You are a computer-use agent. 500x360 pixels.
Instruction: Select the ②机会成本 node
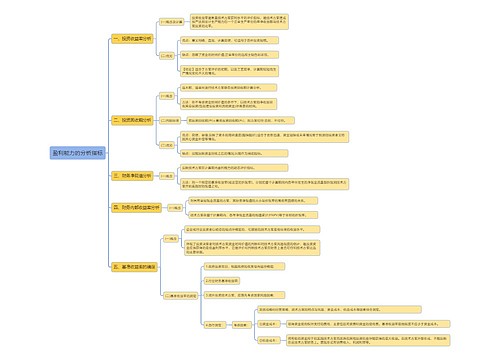[x=269, y=340]
